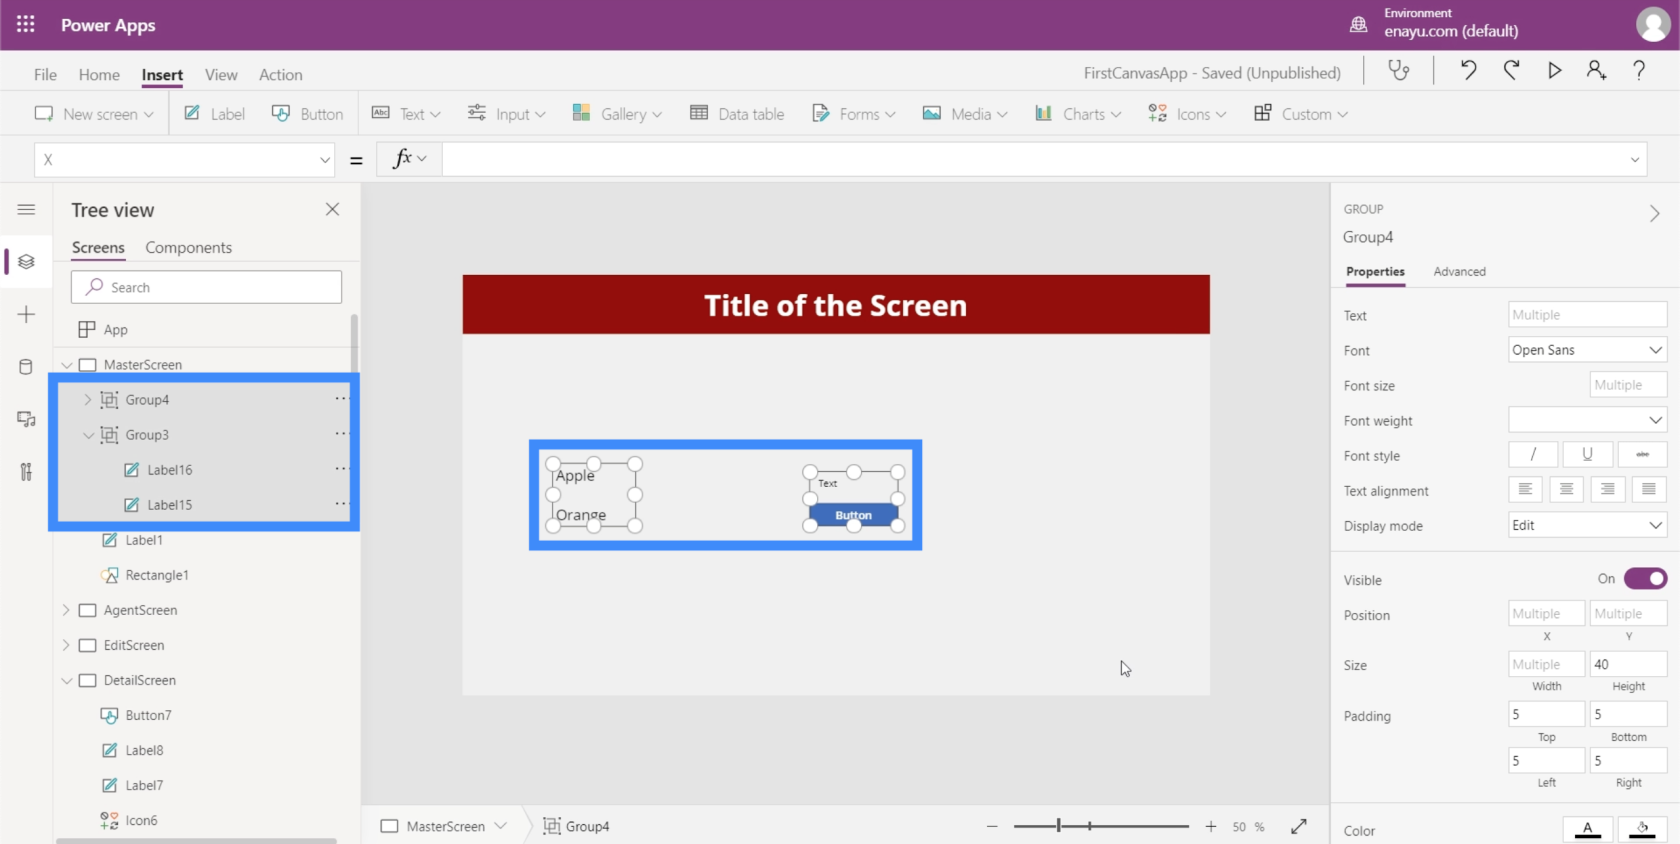This screenshot has height=844, width=1680.
Task: Open more options for Label16
Action: coord(341,469)
